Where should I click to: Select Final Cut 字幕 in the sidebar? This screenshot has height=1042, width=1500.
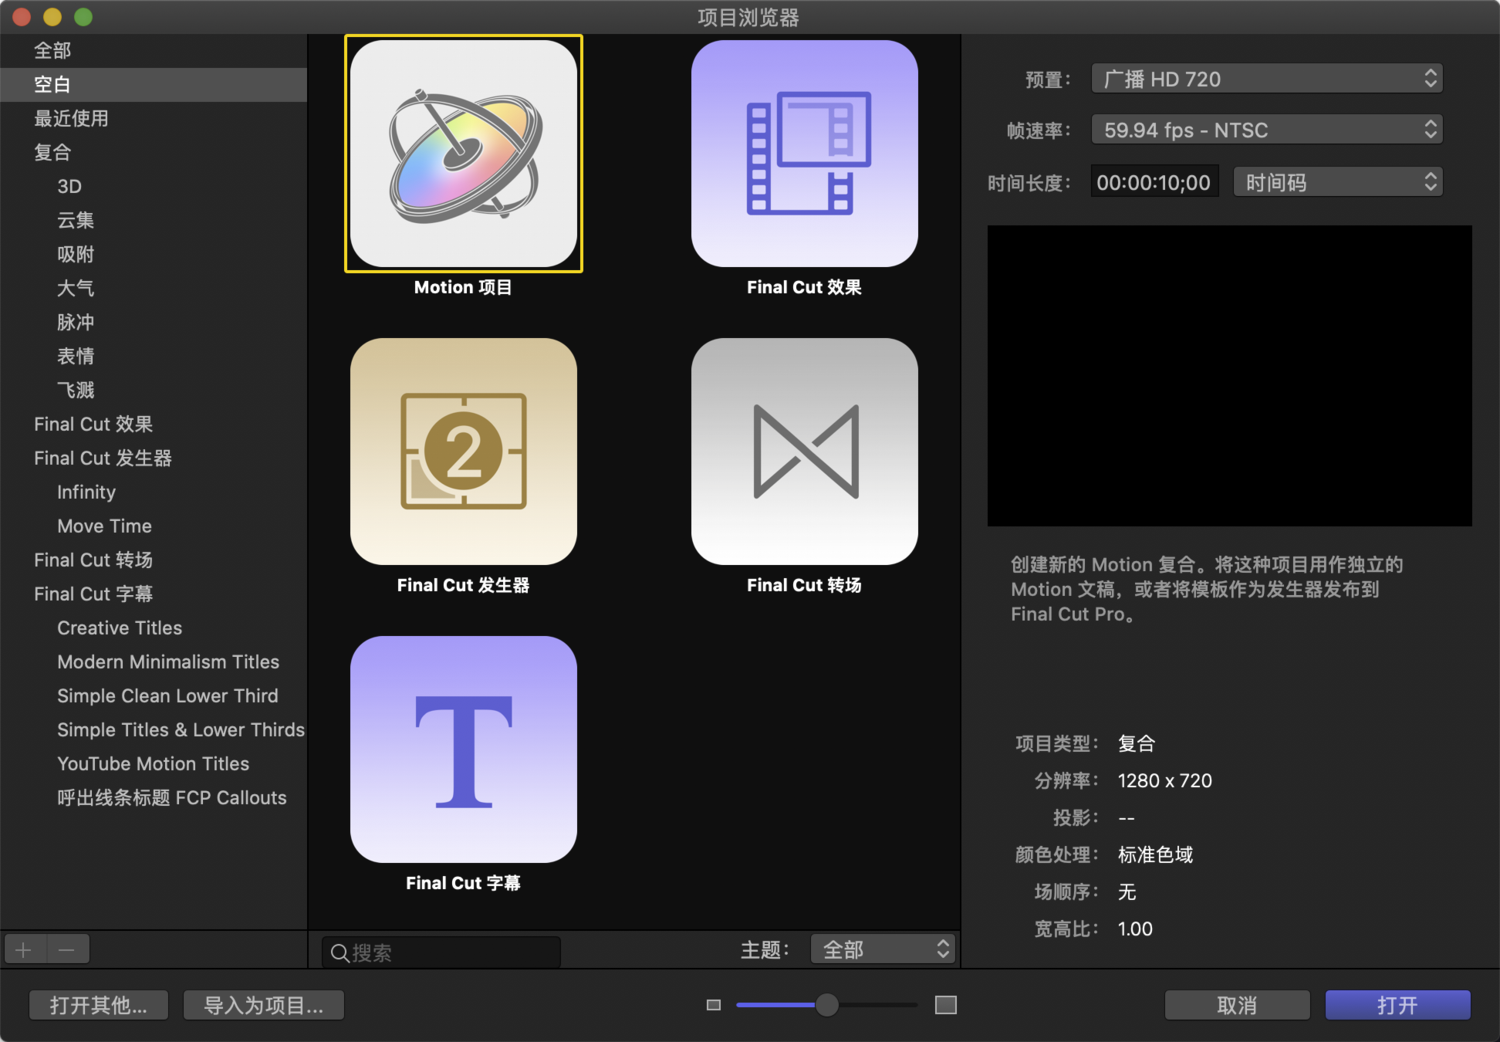[x=153, y=595]
